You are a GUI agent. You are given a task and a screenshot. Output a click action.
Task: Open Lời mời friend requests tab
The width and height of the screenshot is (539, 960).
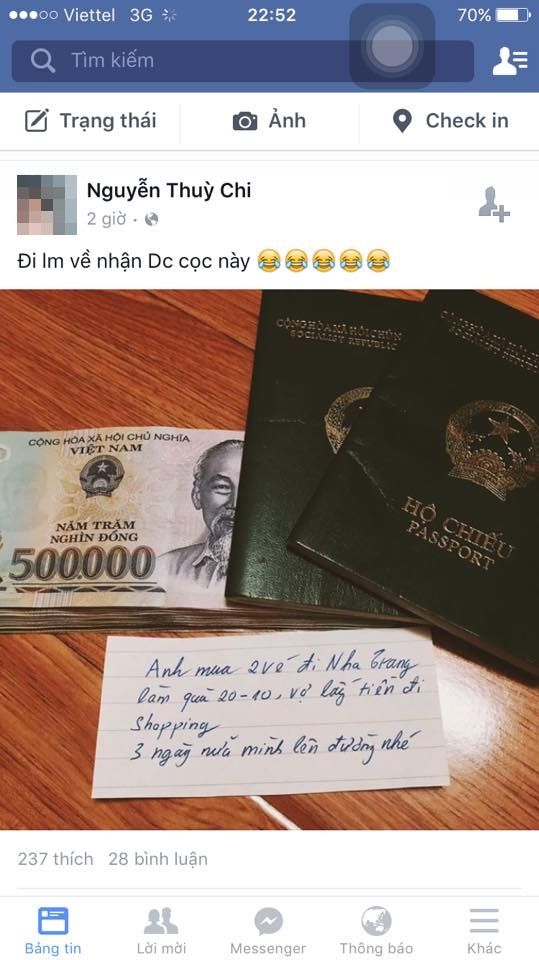pyautogui.click(x=161, y=931)
